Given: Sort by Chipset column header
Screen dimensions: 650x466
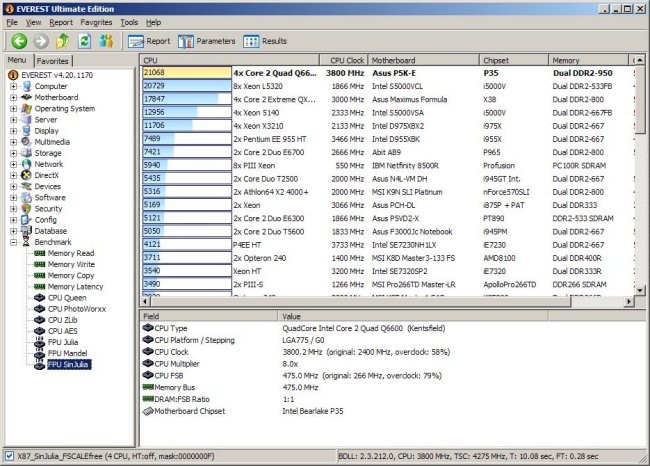Looking at the screenshot, I should click(x=514, y=61).
